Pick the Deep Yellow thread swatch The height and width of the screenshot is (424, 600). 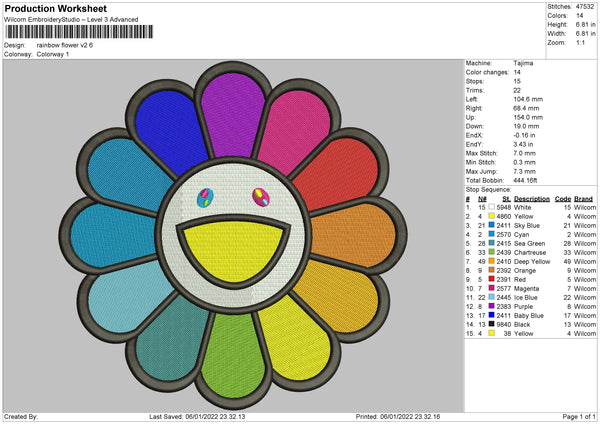point(491,261)
